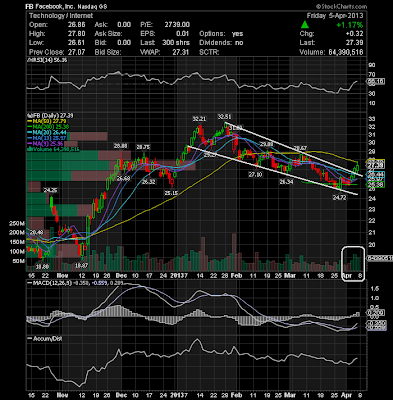Click the 'FB (Daily) 27.39' price legend
Image resolution: width=393 pixels, height=400 pixels.
[50, 116]
